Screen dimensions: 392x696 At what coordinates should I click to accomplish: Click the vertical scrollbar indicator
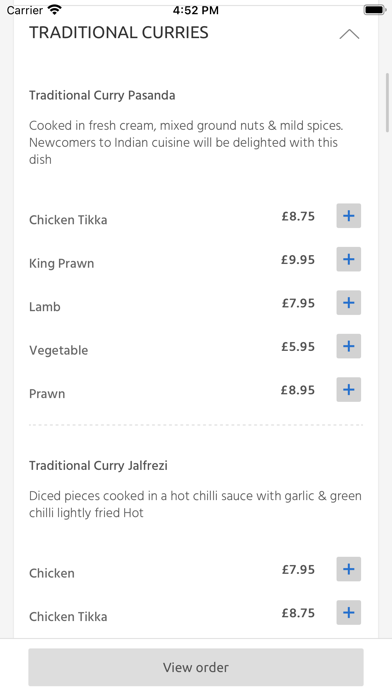(388, 103)
